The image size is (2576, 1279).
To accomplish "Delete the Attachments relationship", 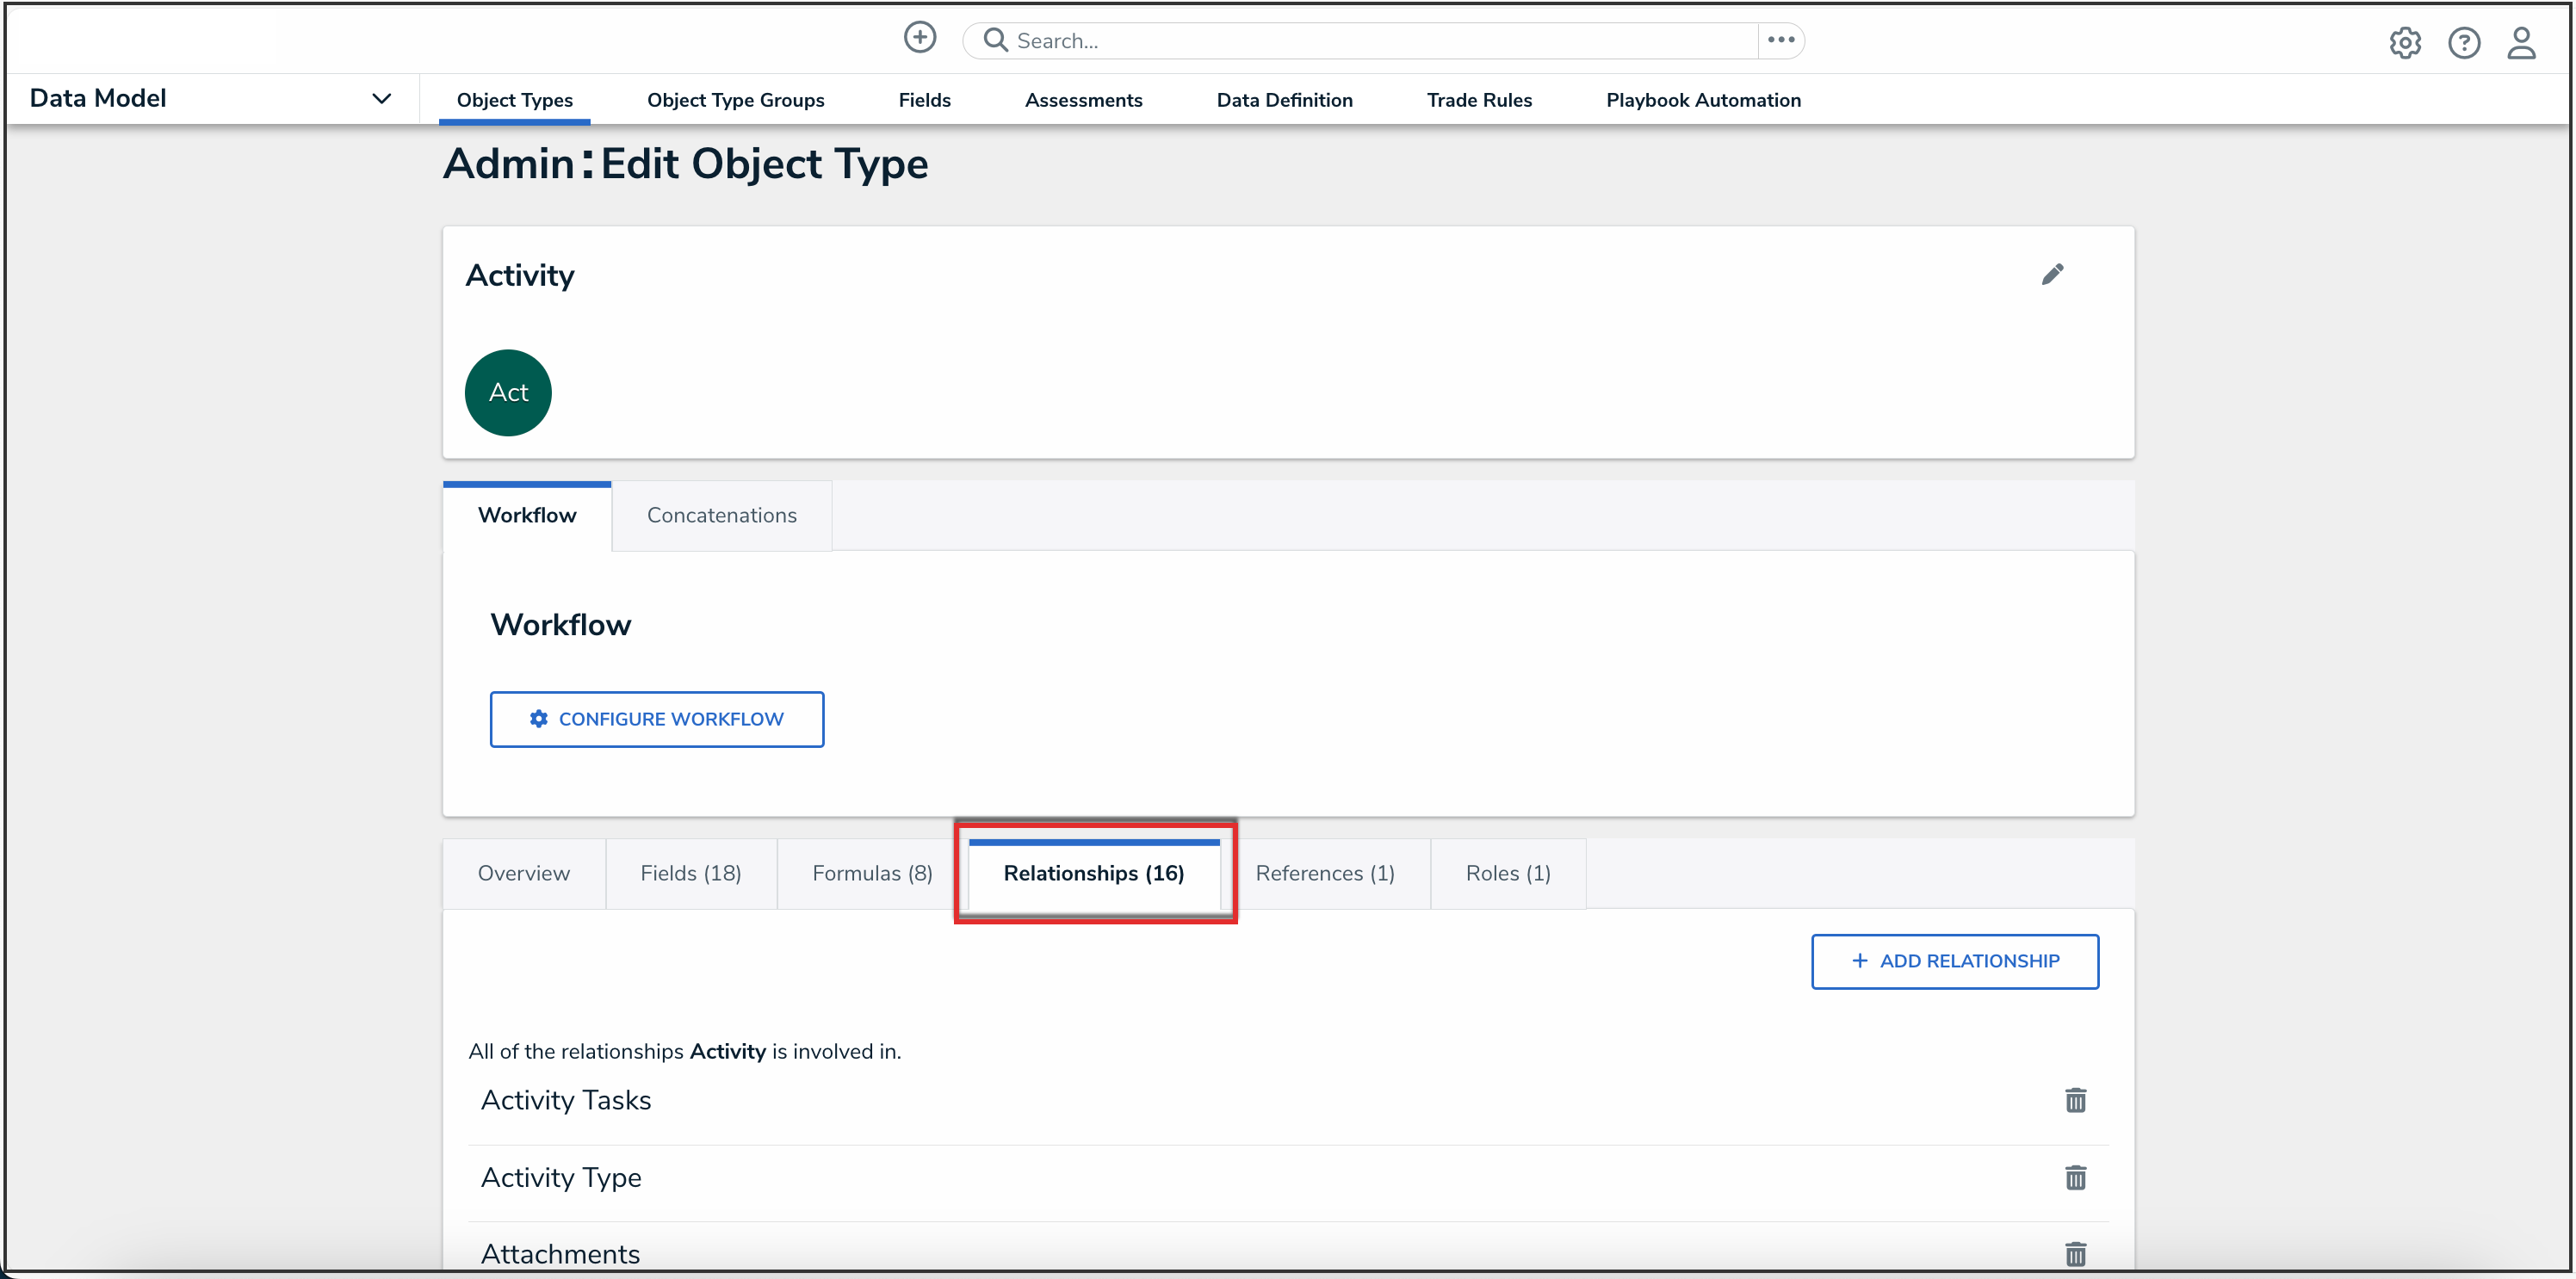I will (2075, 1253).
